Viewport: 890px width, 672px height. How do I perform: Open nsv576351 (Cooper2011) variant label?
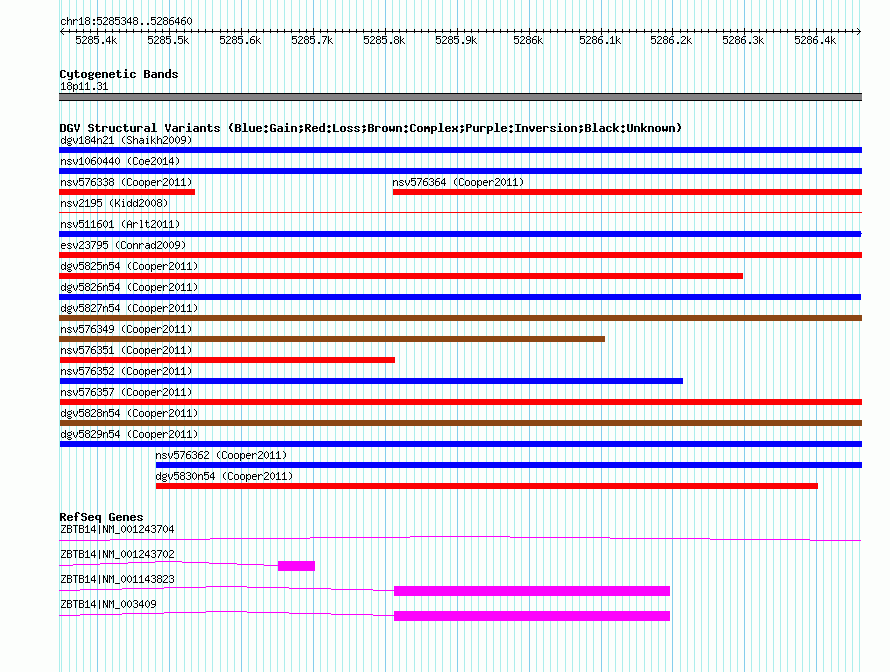click(126, 350)
